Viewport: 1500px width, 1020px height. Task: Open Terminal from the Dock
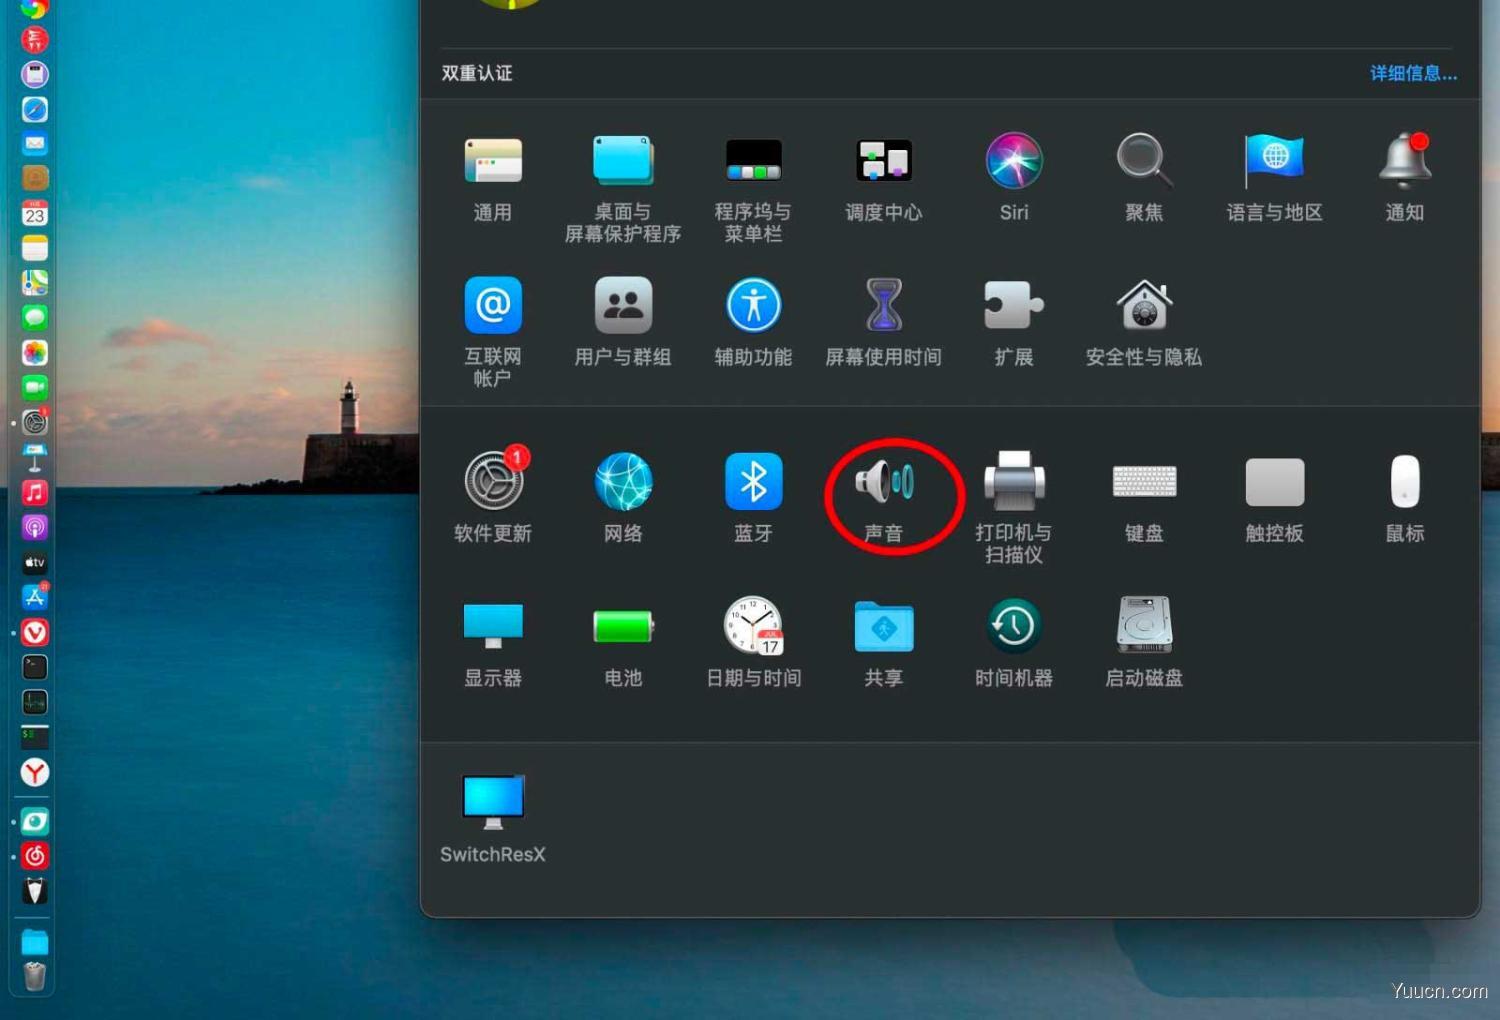click(35, 667)
